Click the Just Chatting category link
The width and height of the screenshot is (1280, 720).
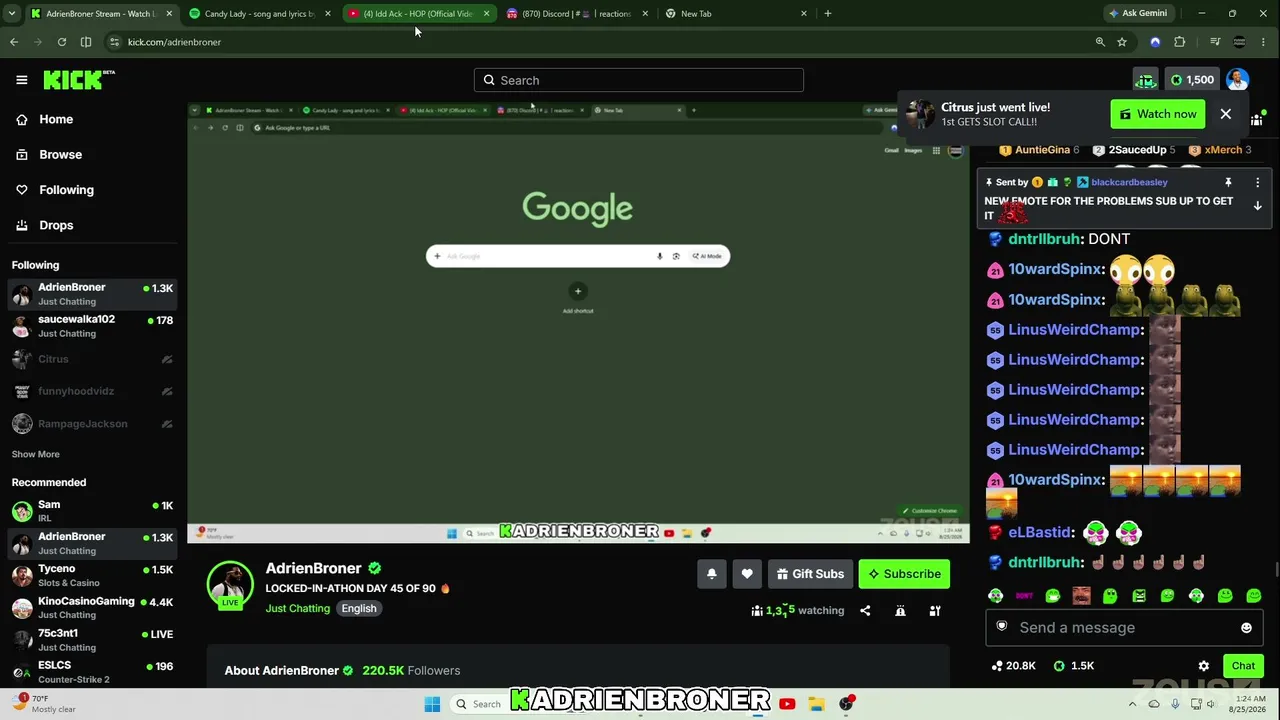297,609
